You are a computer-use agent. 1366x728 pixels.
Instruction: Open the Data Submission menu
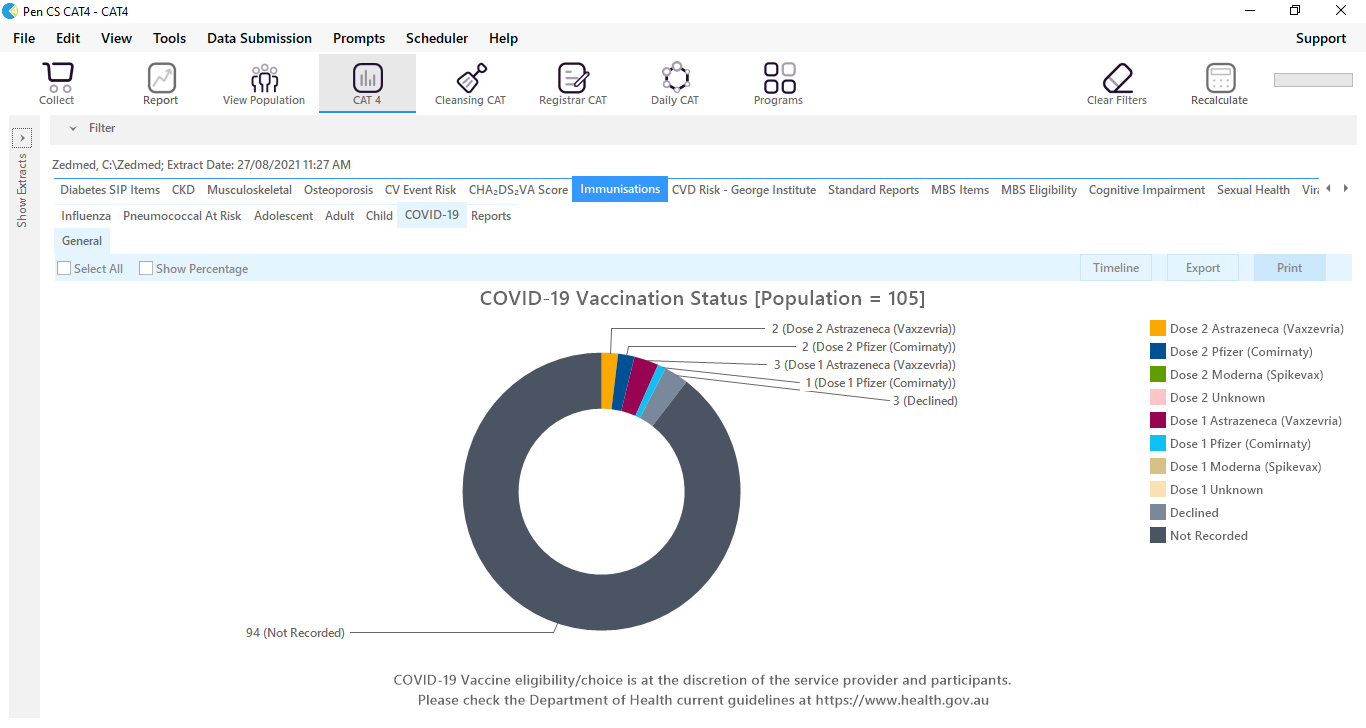[259, 38]
